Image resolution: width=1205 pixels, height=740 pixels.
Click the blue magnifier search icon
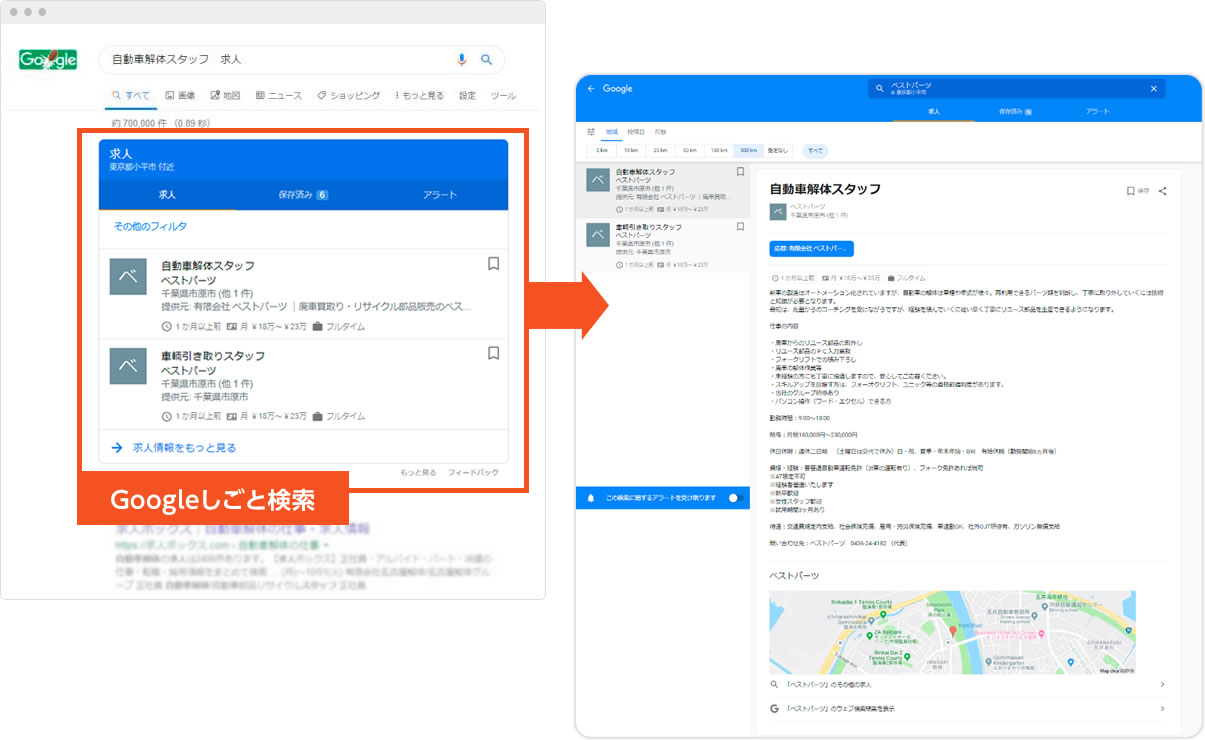point(487,60)
